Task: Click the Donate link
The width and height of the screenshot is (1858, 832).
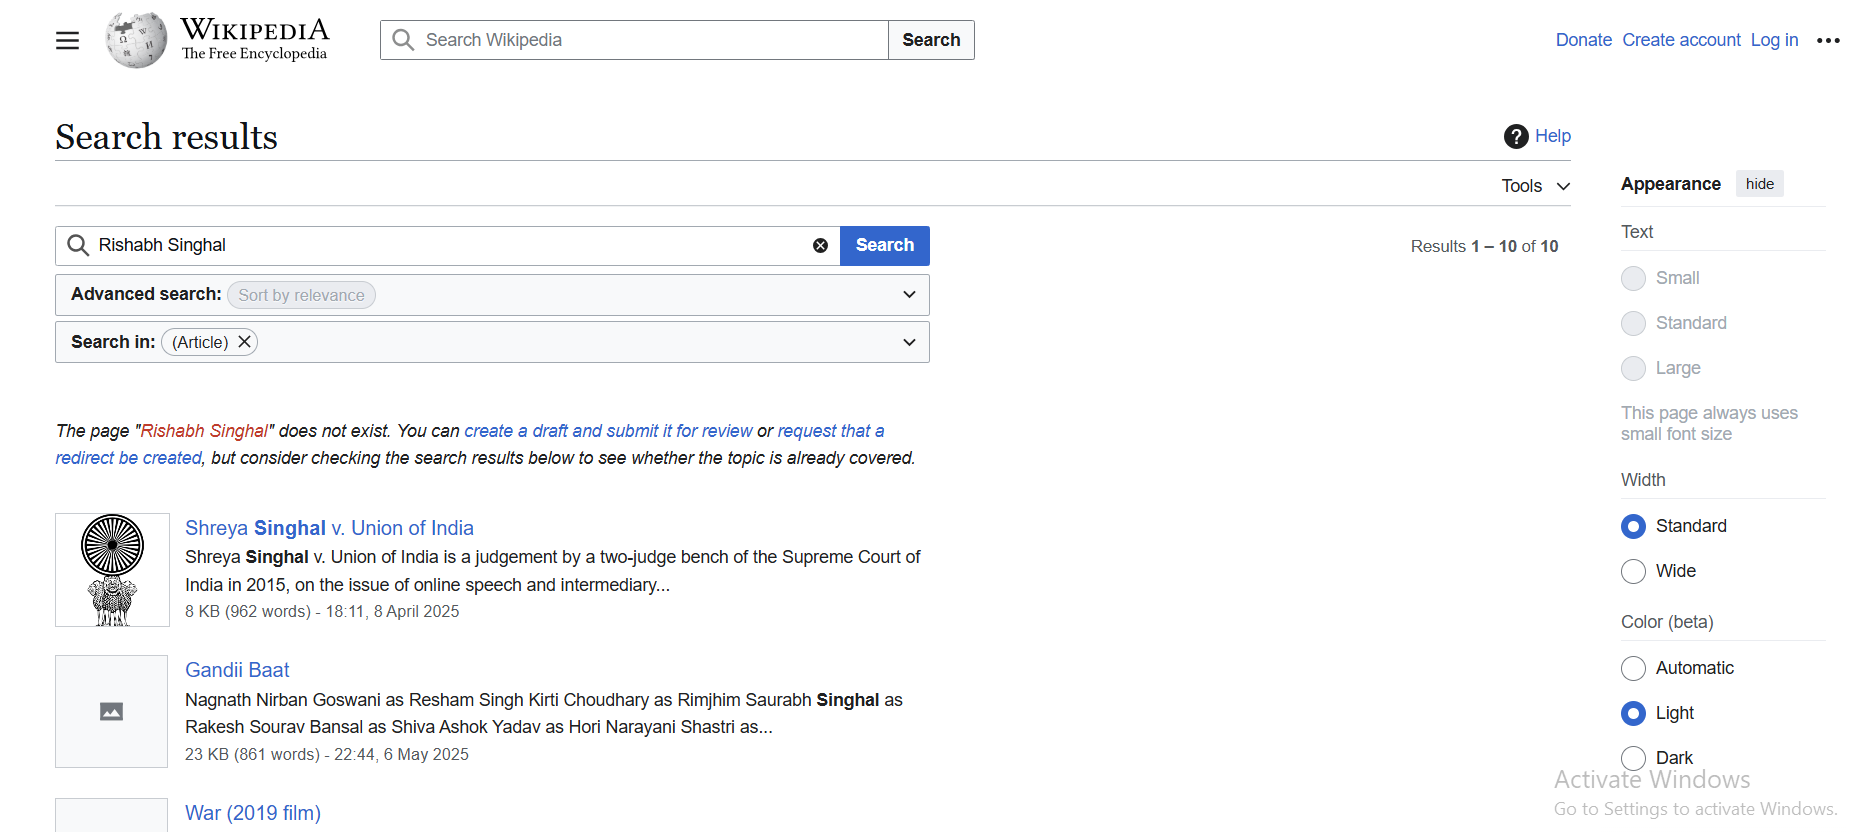Action: [1583, 40]
